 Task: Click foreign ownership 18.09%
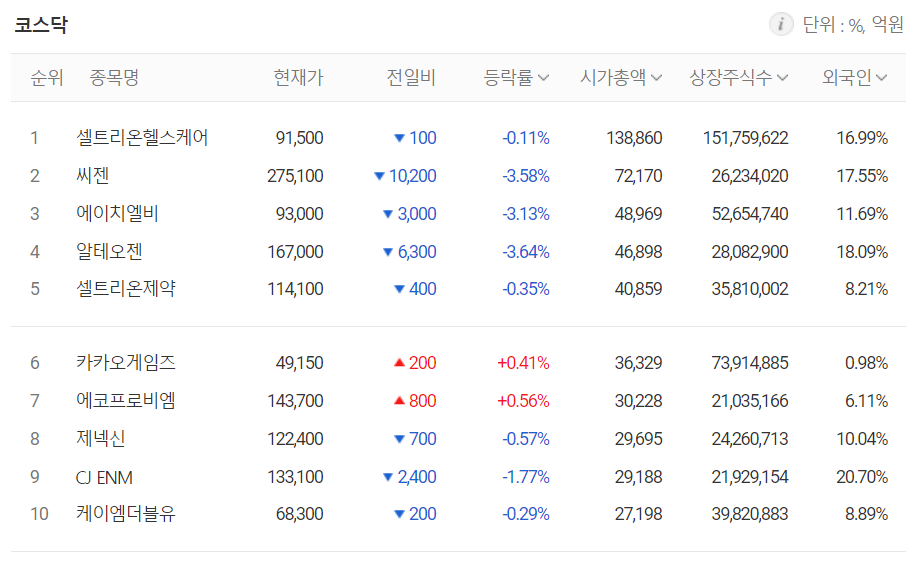[x=863, y=252]
